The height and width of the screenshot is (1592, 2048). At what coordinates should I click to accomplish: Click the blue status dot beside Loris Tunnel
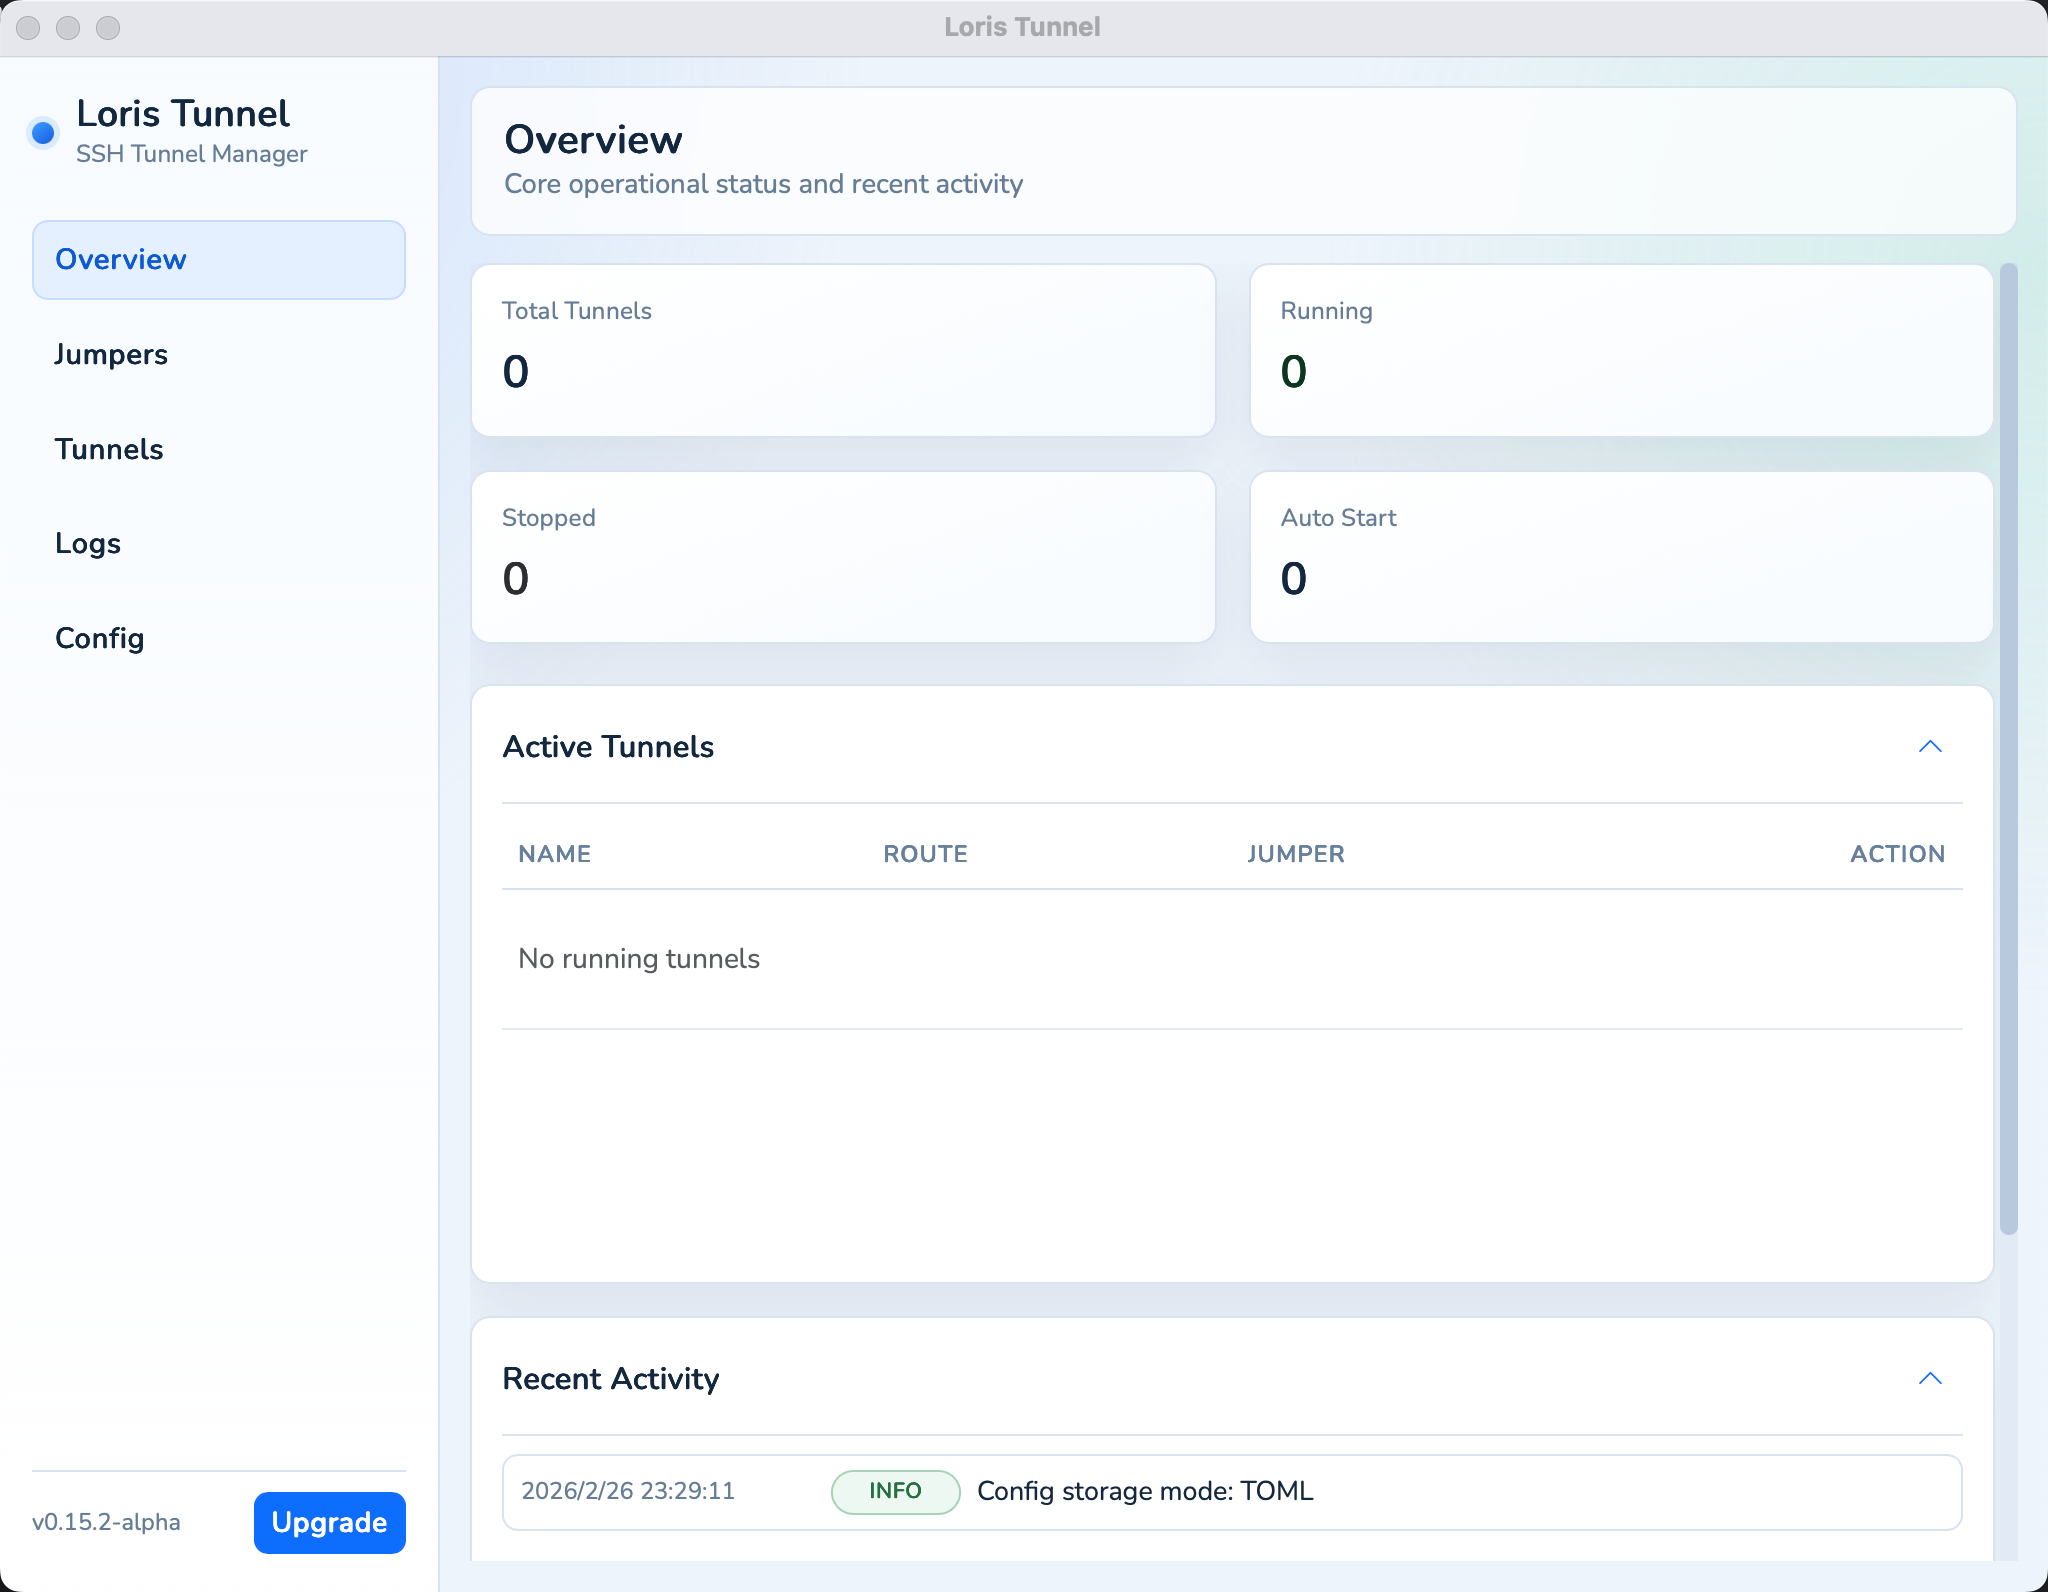pos(43,132)
